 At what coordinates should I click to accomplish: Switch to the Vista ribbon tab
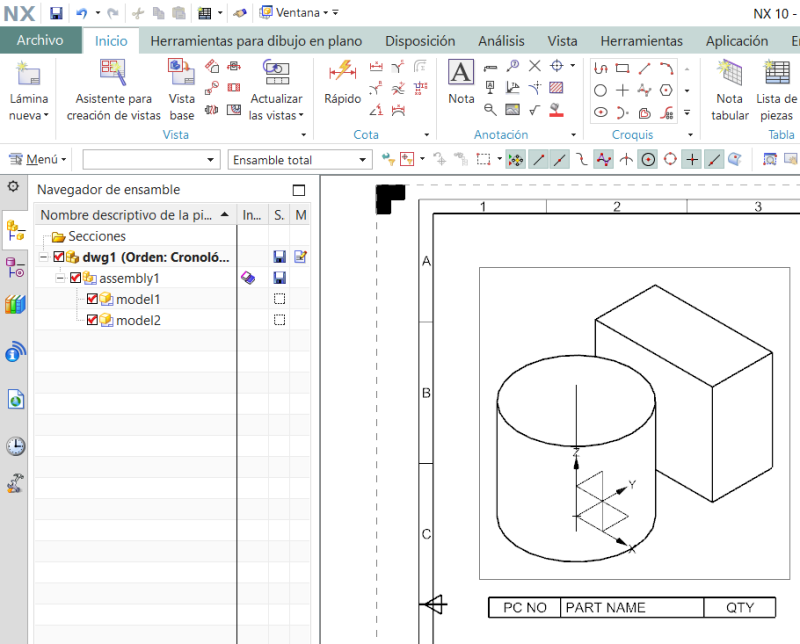[x=562, y=41]
